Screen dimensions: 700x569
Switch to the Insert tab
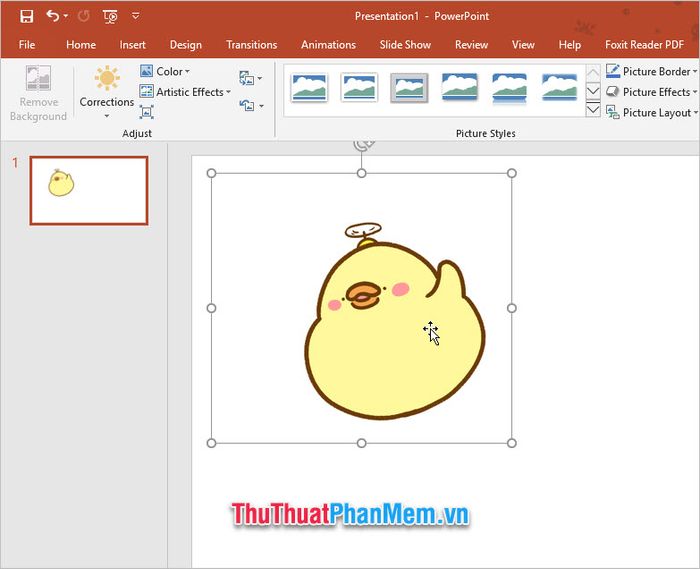coord(133,45)
